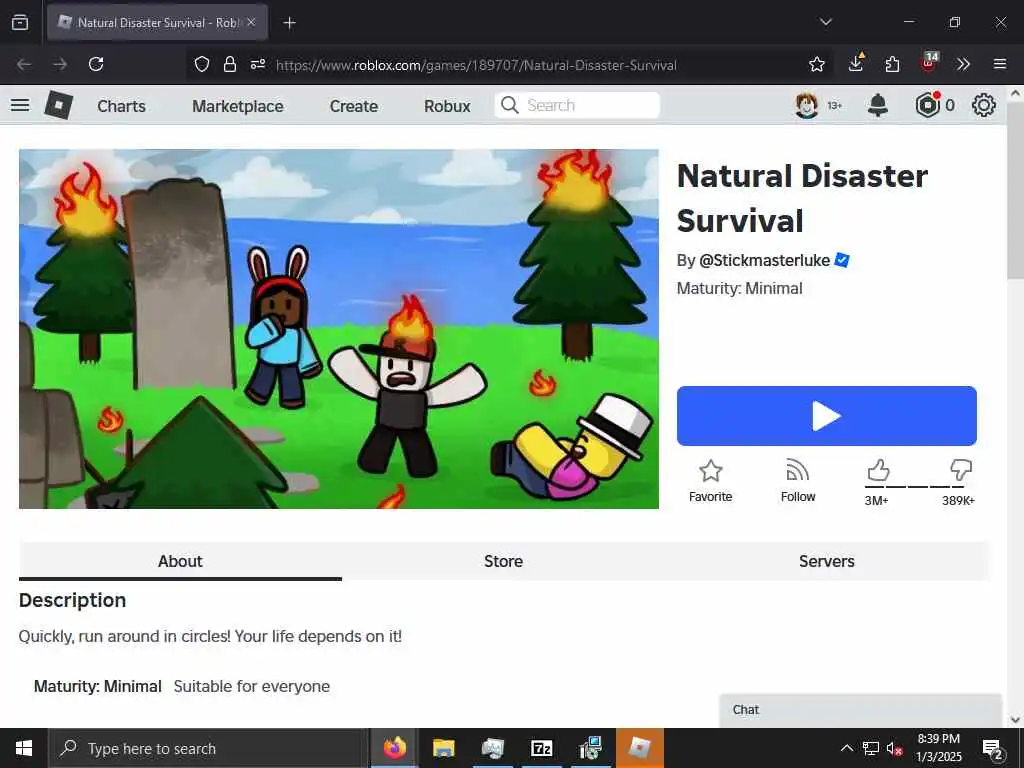Switch to the About tab
The image size is (1024, 768).
(x=180, y=561)
